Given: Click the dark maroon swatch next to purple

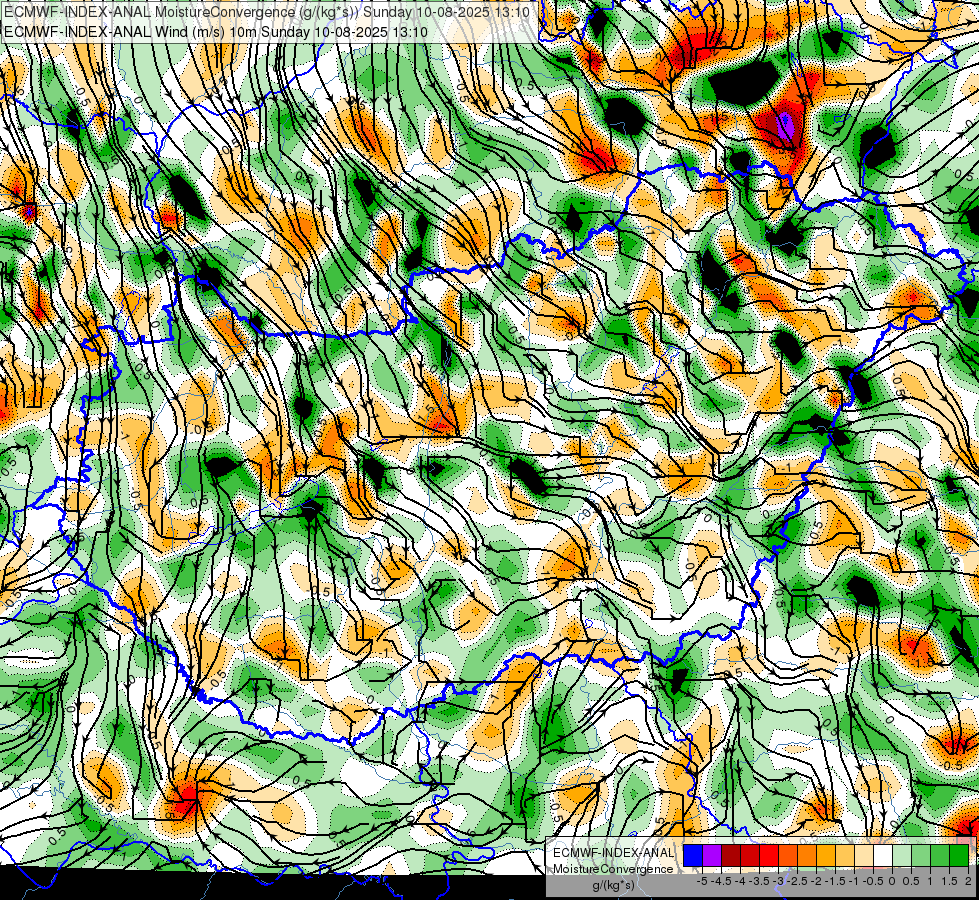Looking at the screenshot, I should coord(731,855).
